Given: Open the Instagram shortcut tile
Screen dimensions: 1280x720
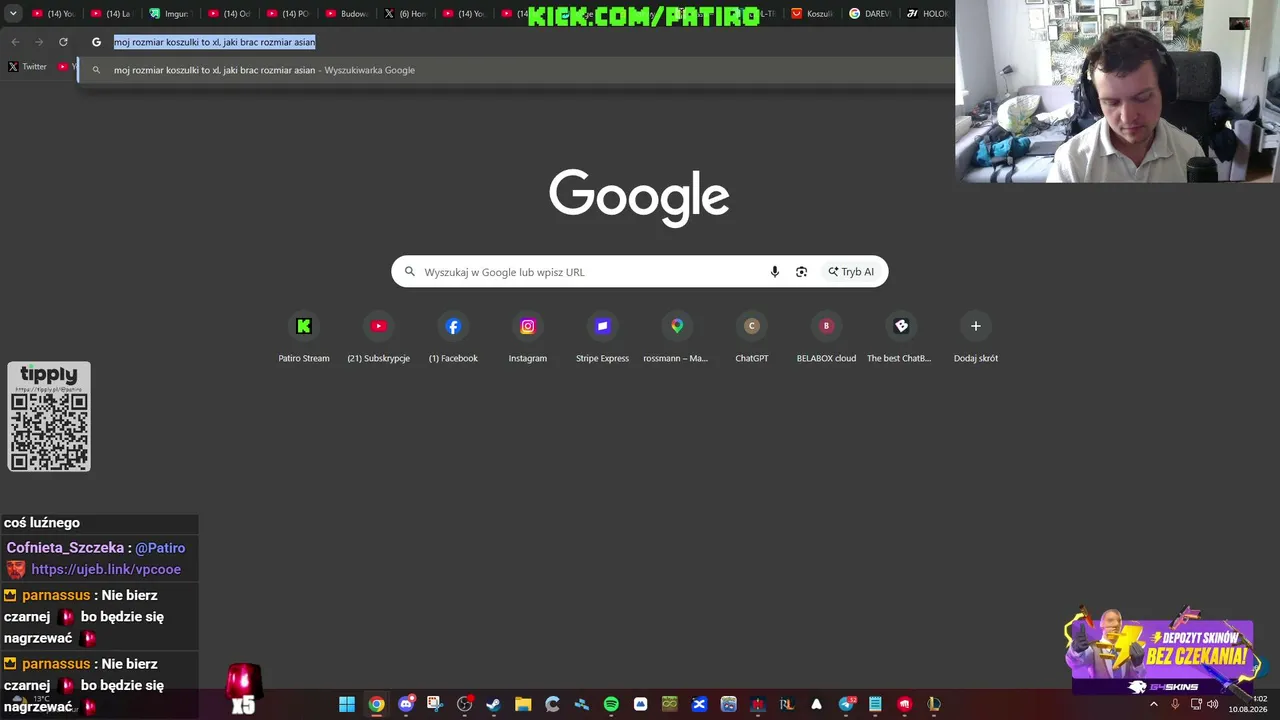Looking at the screenshot, I should pos(528,338).
